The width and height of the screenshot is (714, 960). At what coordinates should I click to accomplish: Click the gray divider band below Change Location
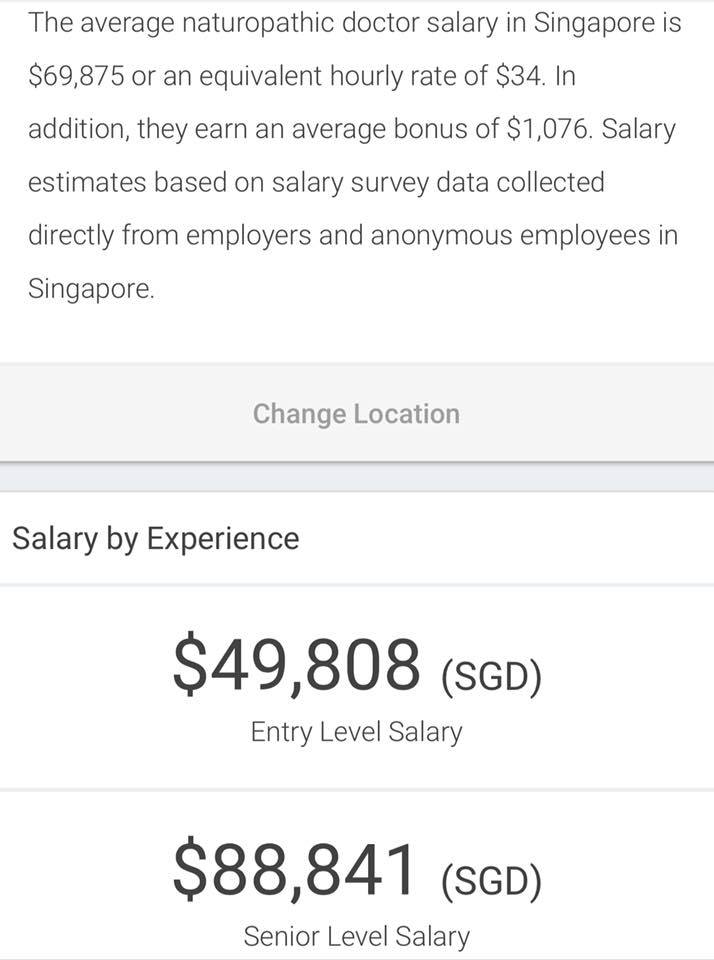[x=357, y=477]
